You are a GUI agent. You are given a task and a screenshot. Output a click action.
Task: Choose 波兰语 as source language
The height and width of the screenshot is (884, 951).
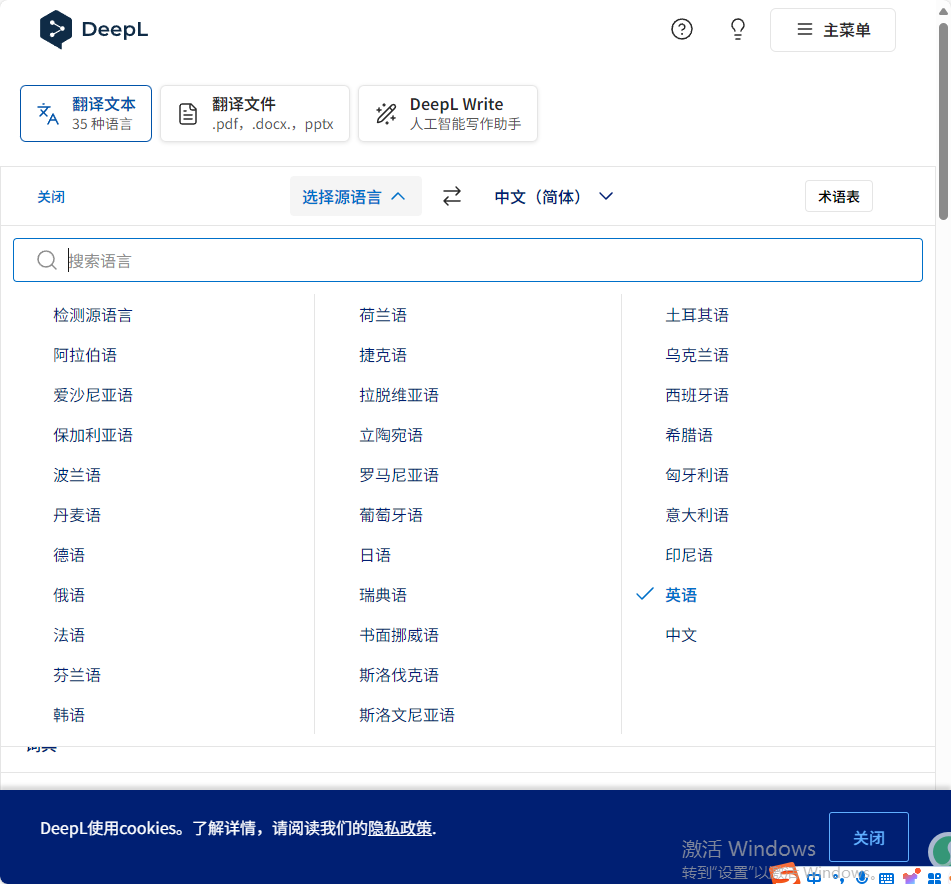point(77,475)
